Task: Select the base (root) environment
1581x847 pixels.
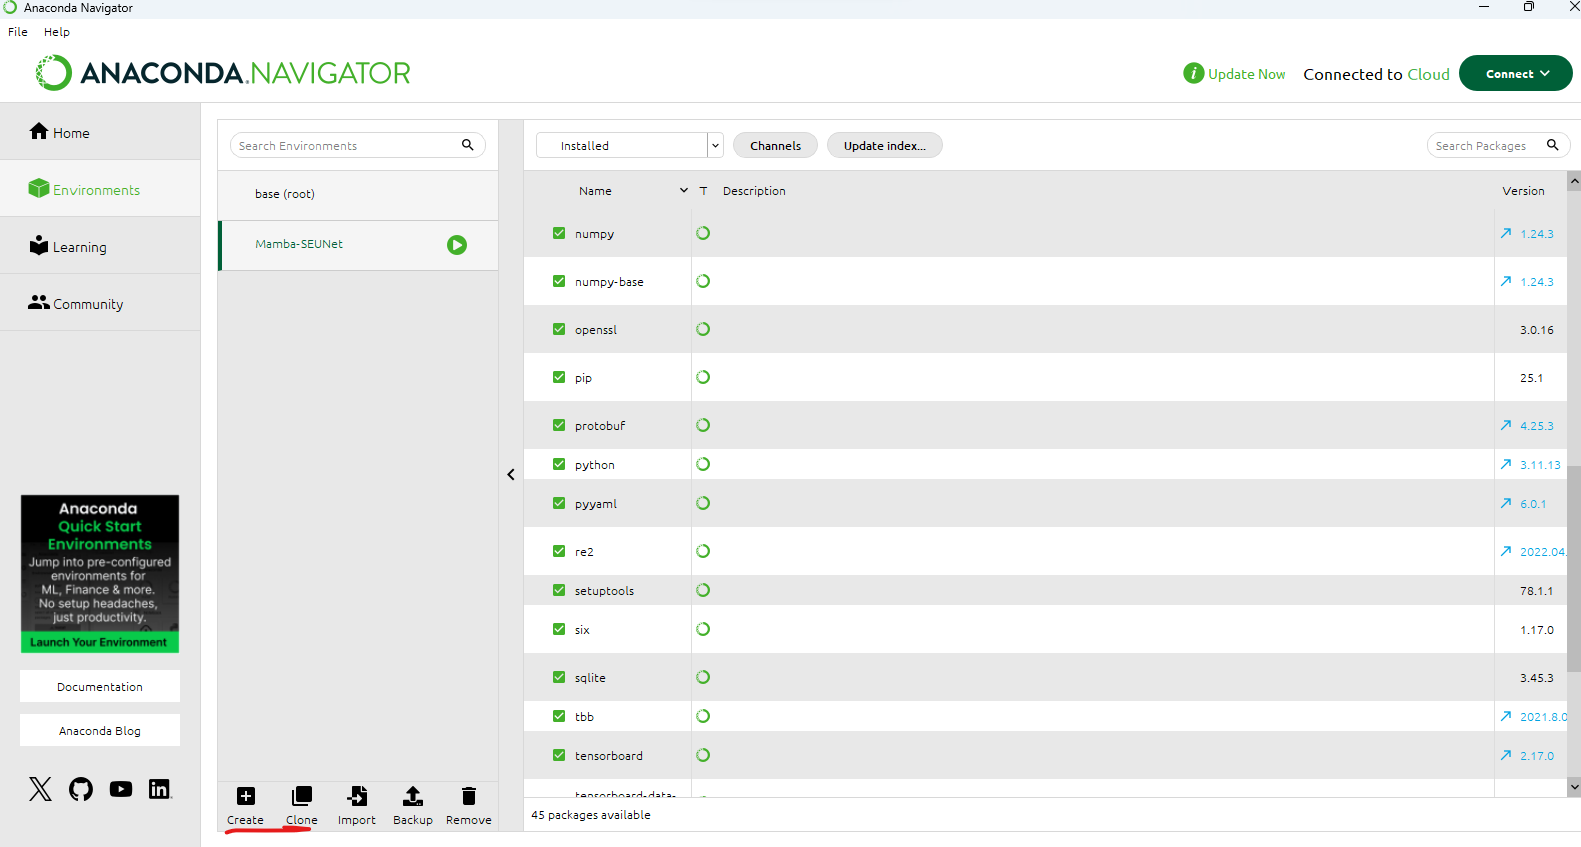Action: (x=358, y=194)
